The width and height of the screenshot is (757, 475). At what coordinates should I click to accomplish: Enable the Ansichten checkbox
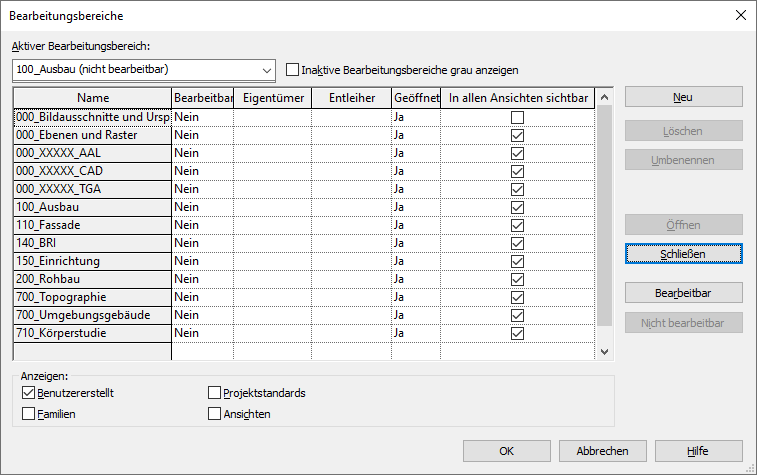[x=215, y=413]
